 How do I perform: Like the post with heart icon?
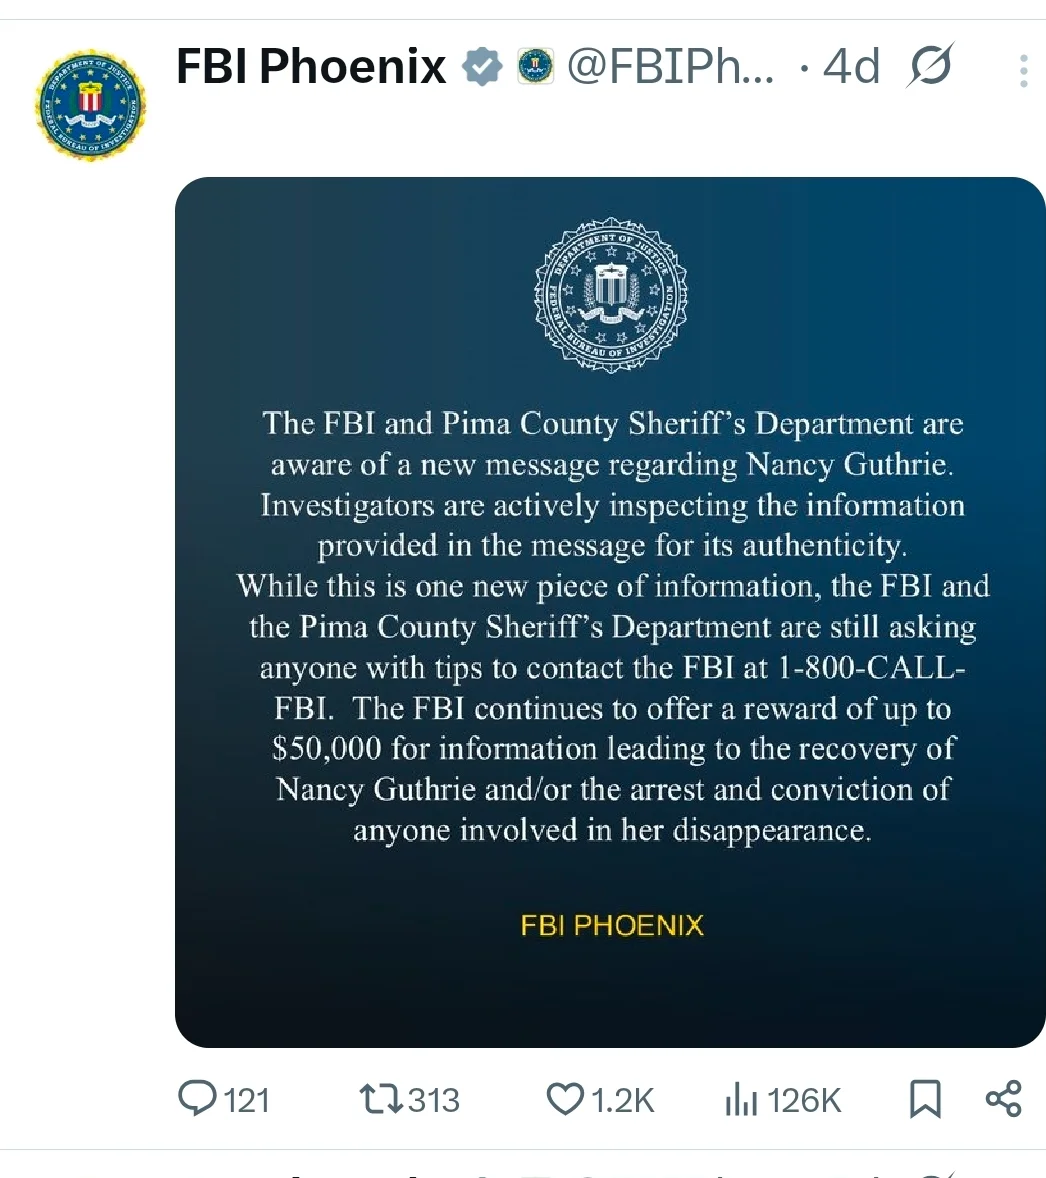coord(565,1099)
